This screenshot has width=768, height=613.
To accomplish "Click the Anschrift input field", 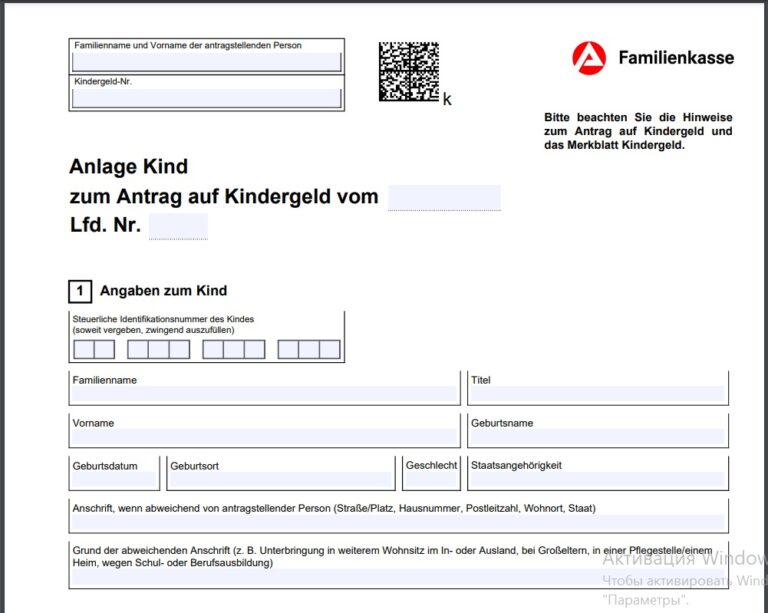I will click(398, 522).
